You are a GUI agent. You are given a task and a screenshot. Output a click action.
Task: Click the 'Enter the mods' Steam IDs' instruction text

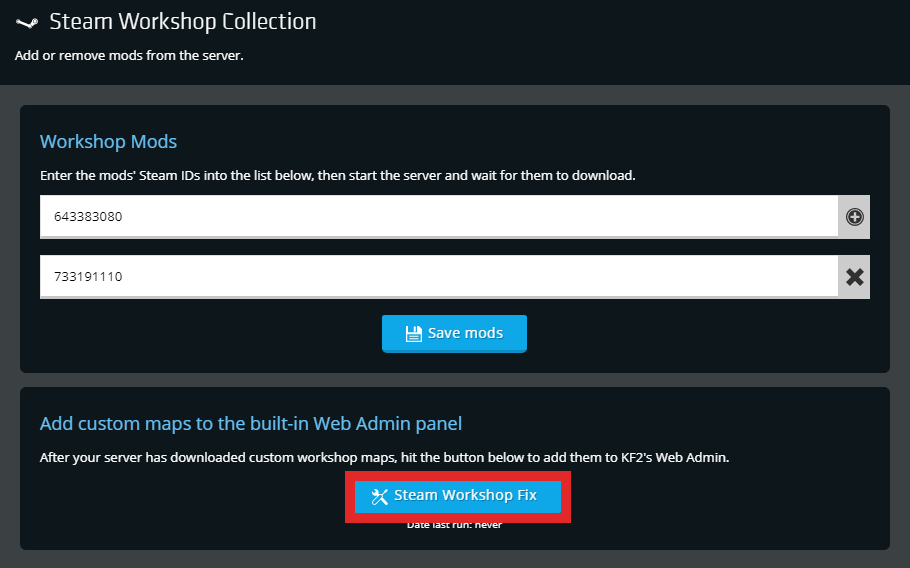coord(337,176)
